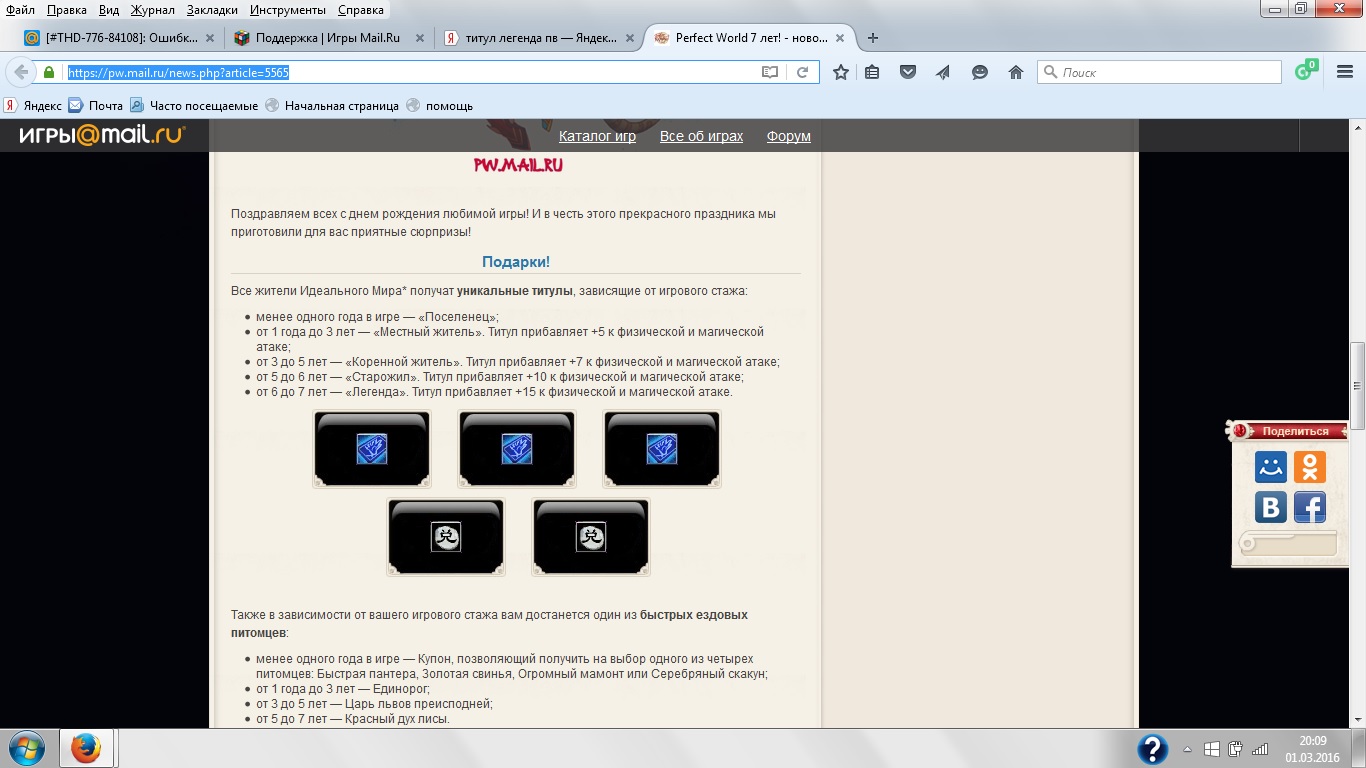
Task: Click the second blue title icon thumbnail
Action: (x=517, y=449)
